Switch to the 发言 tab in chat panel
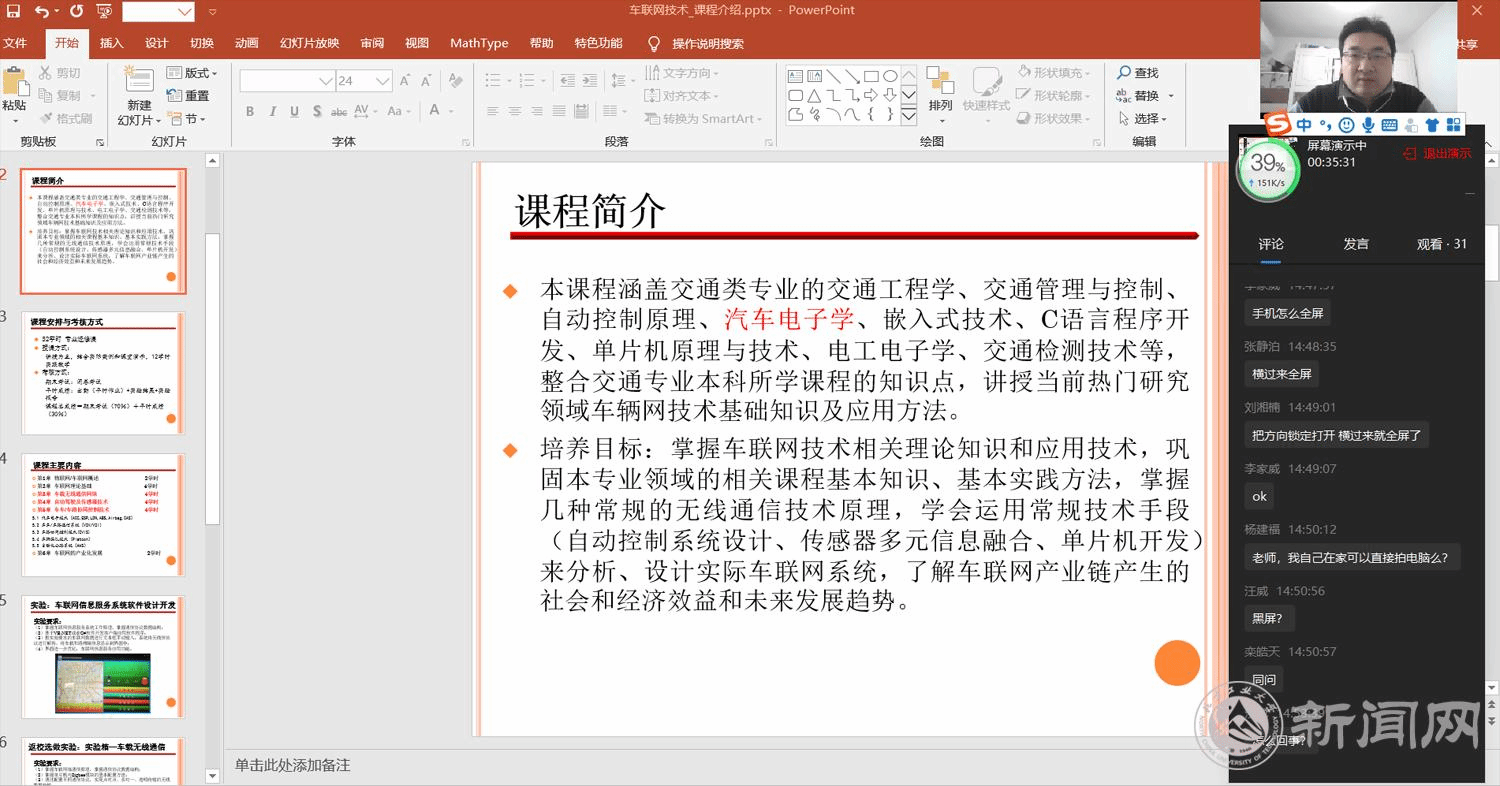Viewport: 1500px width, 786px height. pyautogui.click(x=1356, y=244)
